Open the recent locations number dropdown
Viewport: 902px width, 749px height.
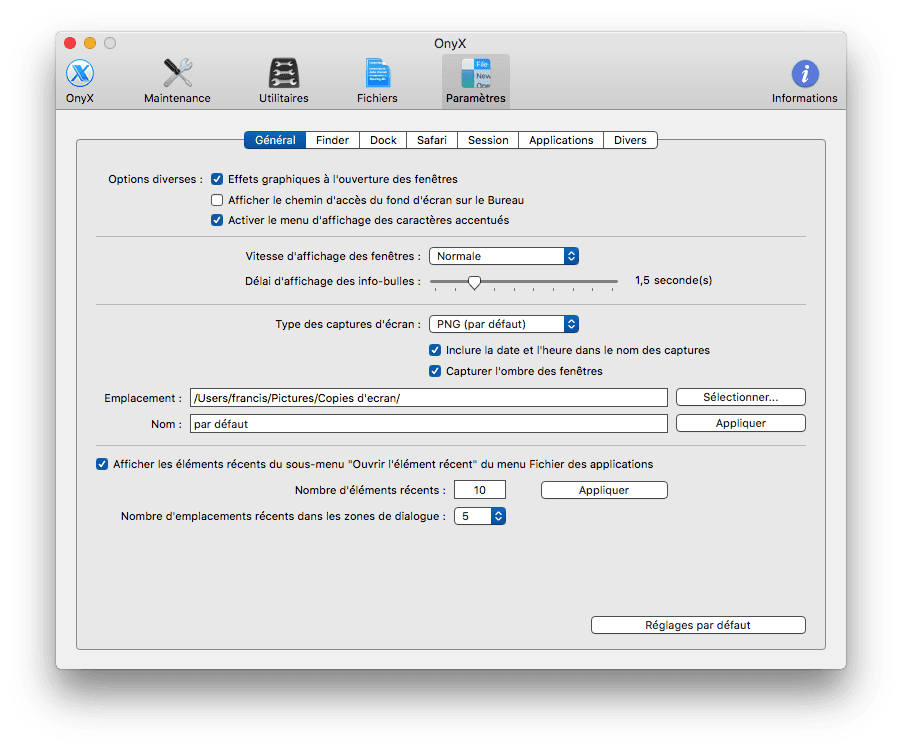click(480, 516)
